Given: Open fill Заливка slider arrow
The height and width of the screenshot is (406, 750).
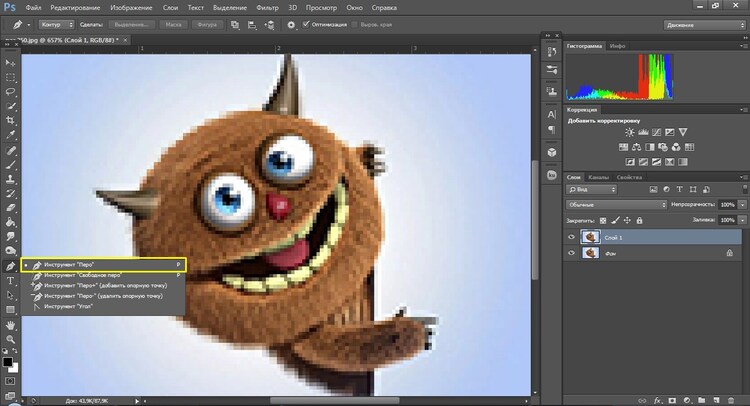Looking at the screenshot, I should click(x=742, y=220).
